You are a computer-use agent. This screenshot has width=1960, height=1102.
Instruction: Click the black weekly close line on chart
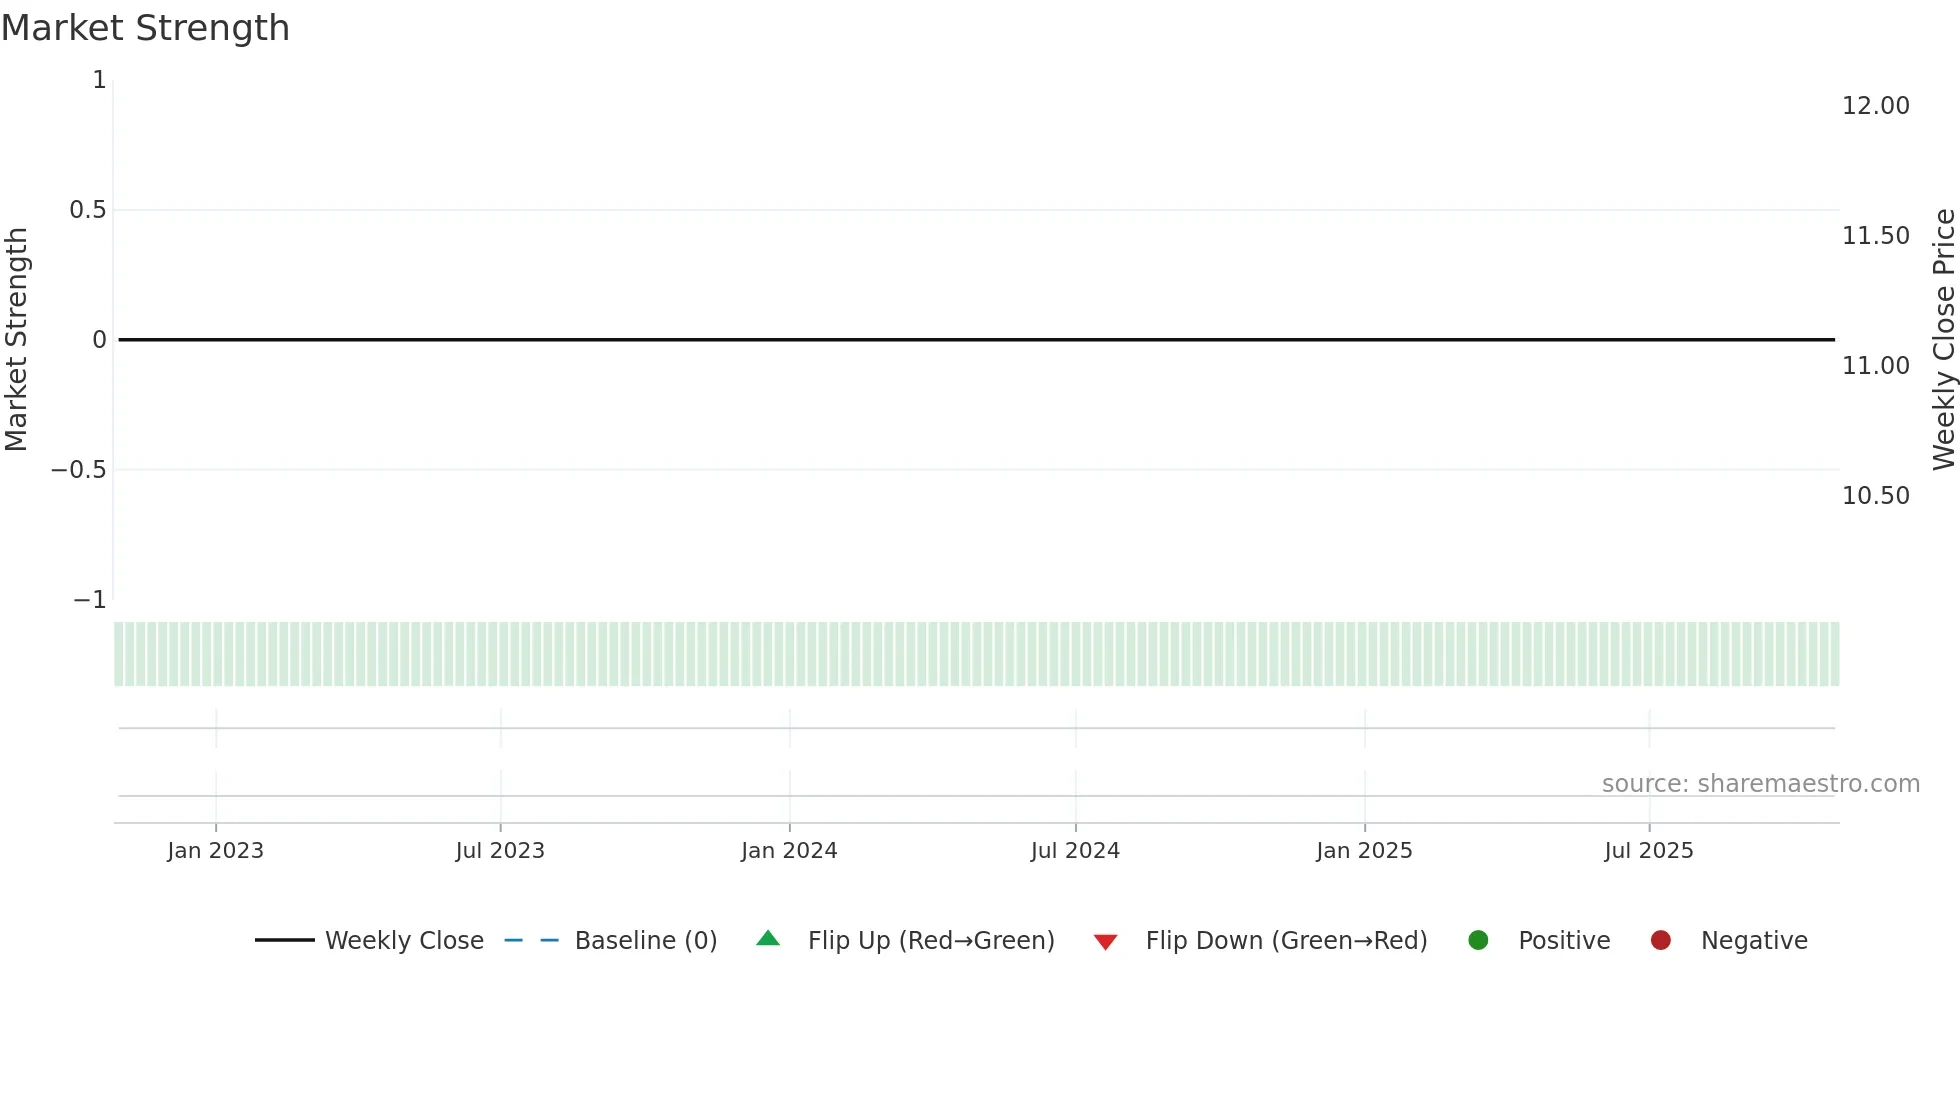pyautogui.click(x=976, y=340)
